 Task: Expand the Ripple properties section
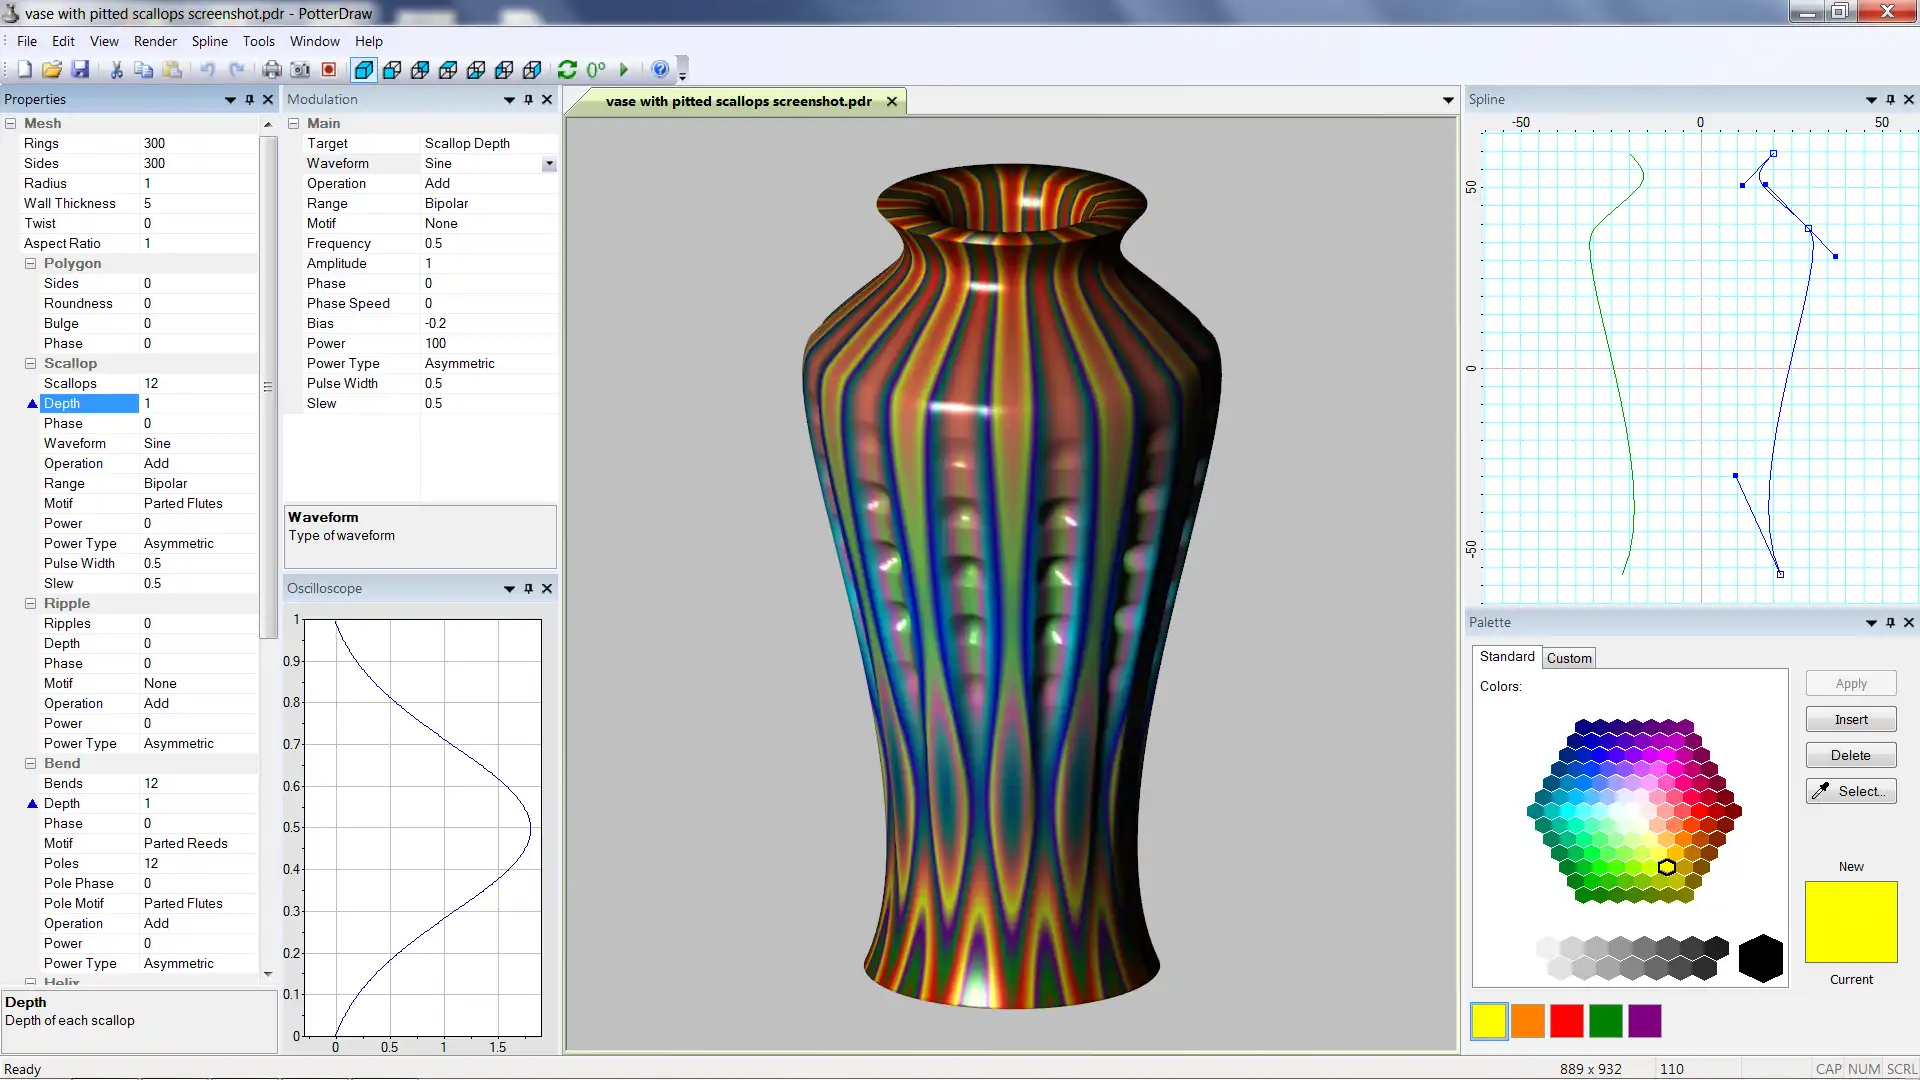[x=29, y=603]
